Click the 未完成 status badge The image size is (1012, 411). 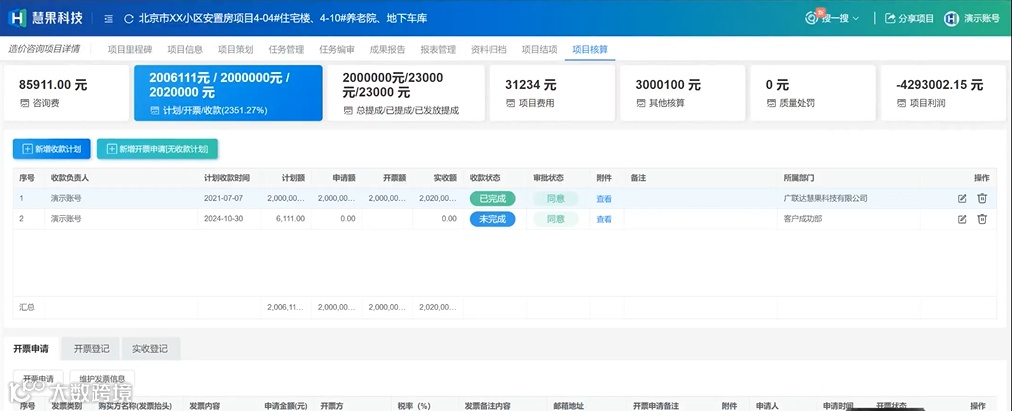click(492, 219)
